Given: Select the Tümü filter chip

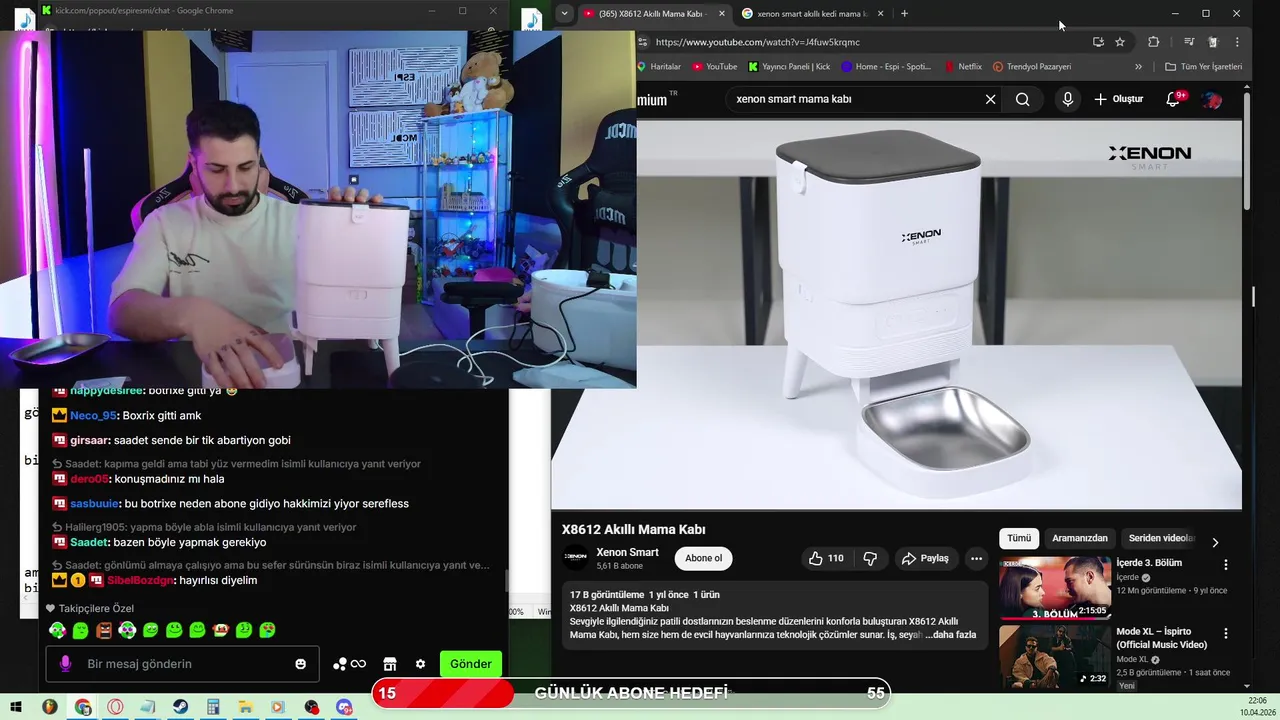Looking at the screenshot, I should [x=1019, y=538].
